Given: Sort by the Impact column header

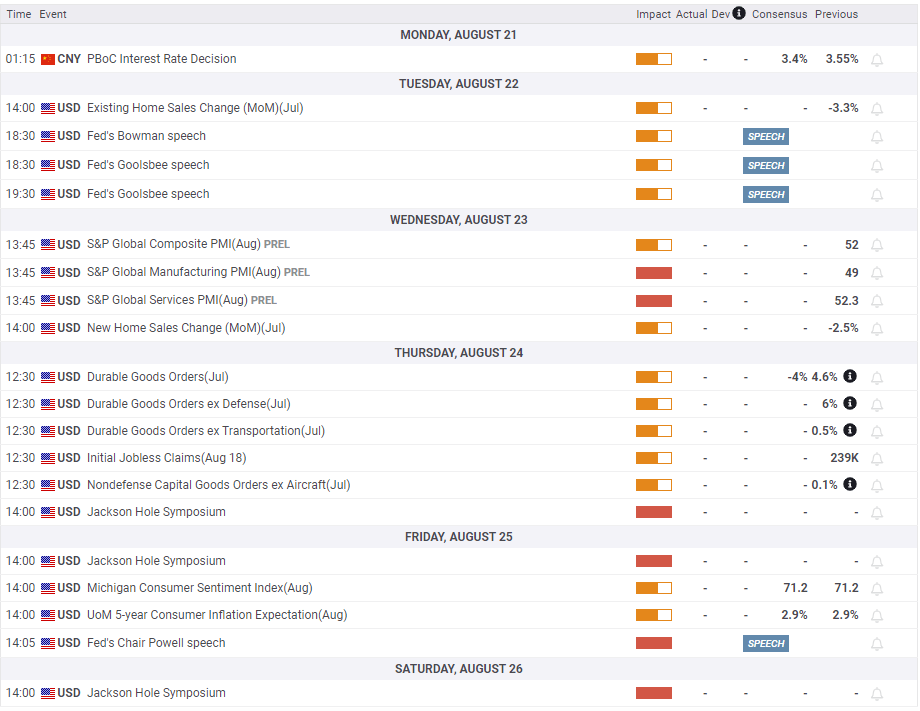Looking at the screenshot, I should (x=653, y=14).
